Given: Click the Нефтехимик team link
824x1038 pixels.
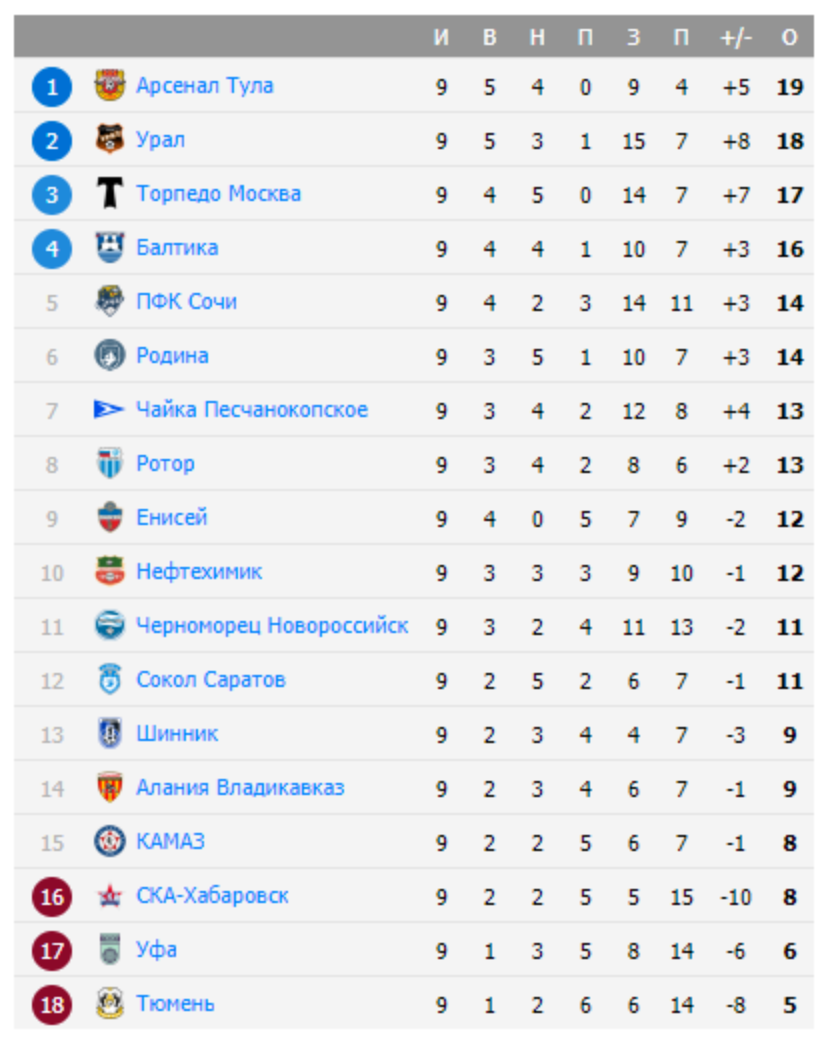Looking at the screenshot, I should (199, 572).
